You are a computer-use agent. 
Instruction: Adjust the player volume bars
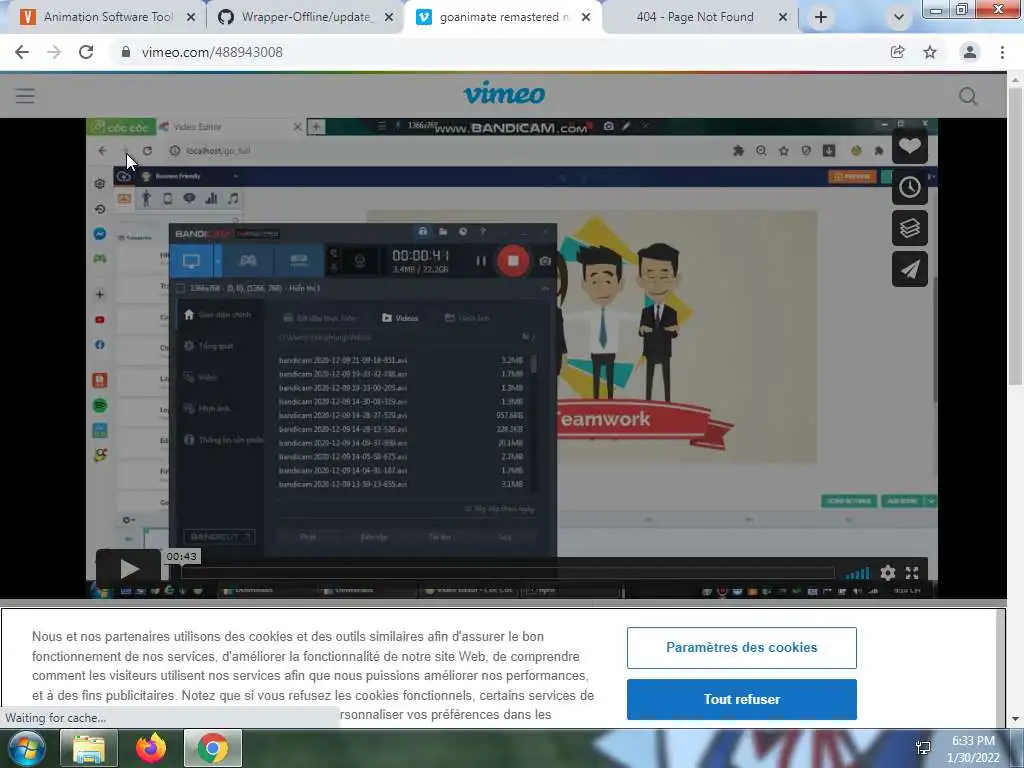coord(857,574)
